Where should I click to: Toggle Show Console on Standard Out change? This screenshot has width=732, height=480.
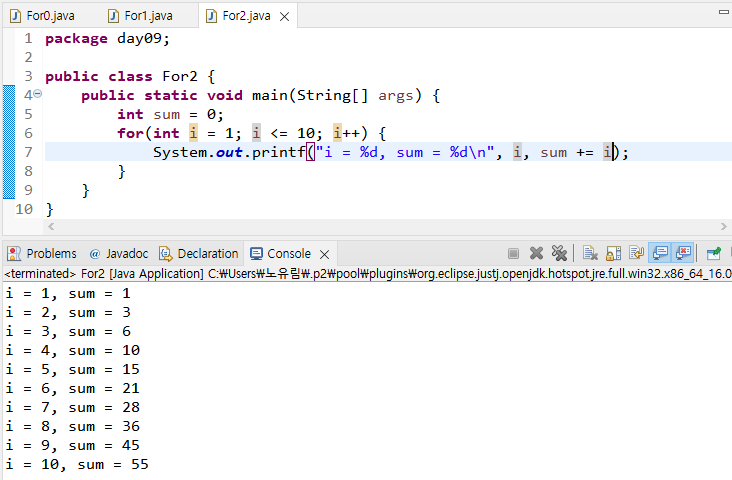click(660, 254)
